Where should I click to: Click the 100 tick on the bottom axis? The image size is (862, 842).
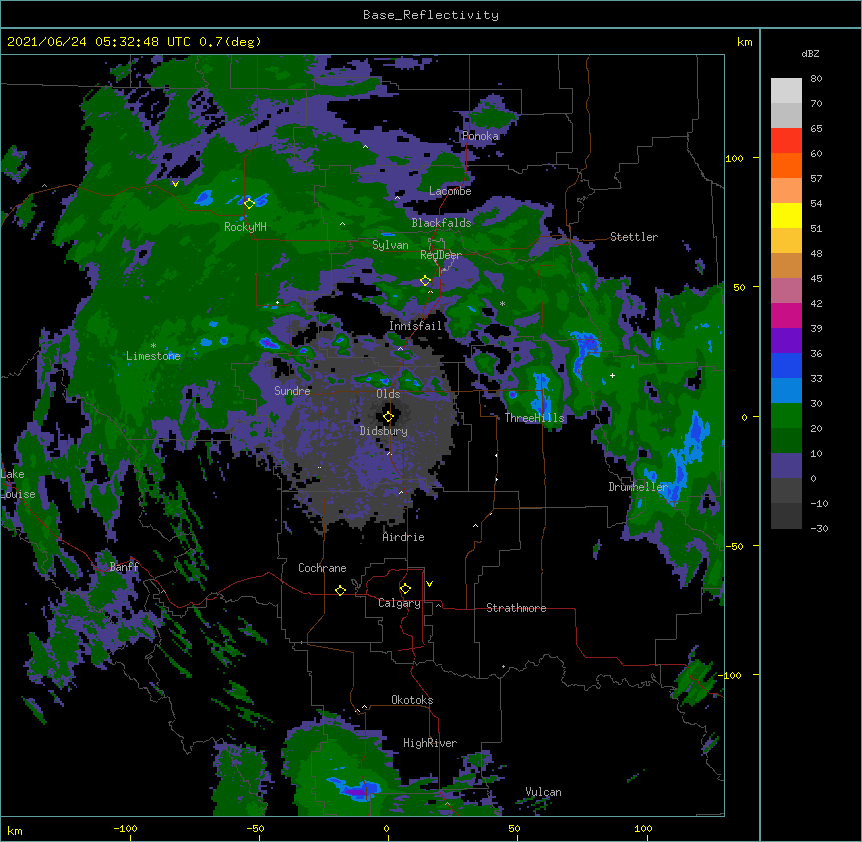click(x=643, y=828)
